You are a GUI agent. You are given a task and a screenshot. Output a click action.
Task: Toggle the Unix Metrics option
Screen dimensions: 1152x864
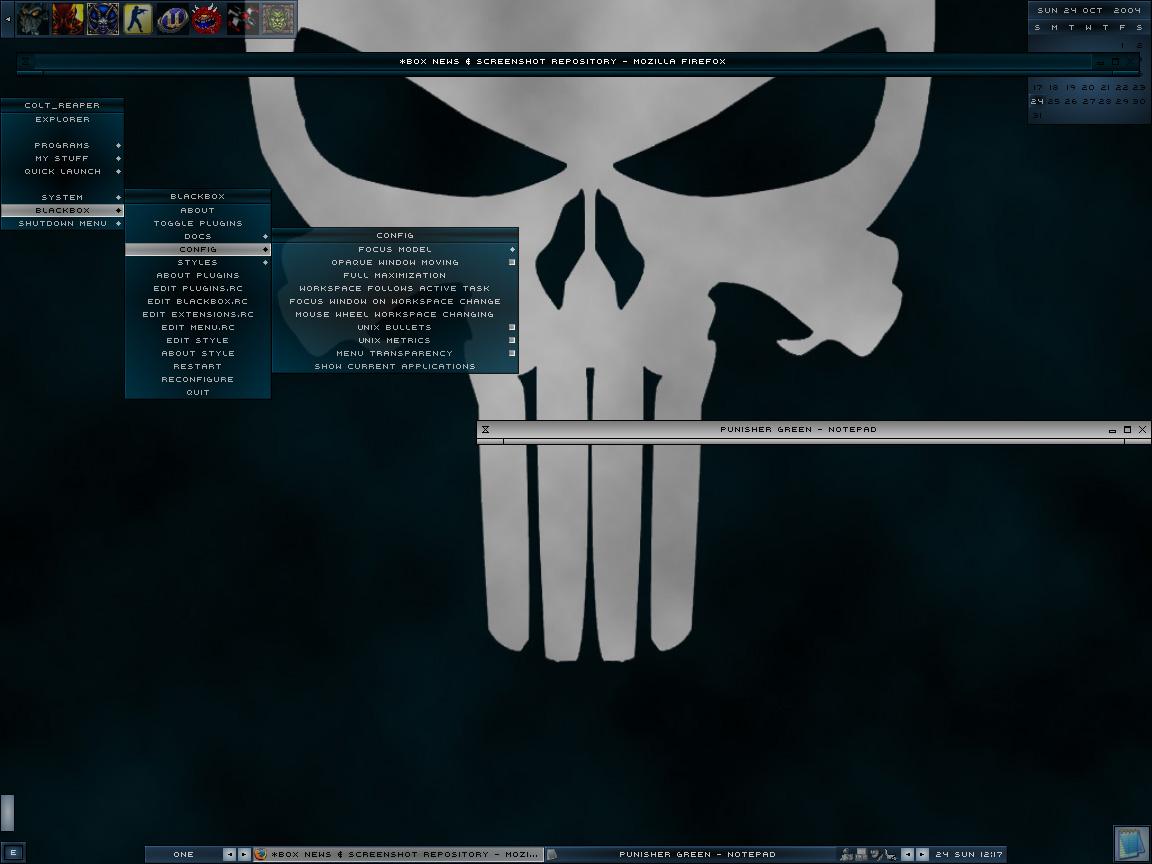395,340
